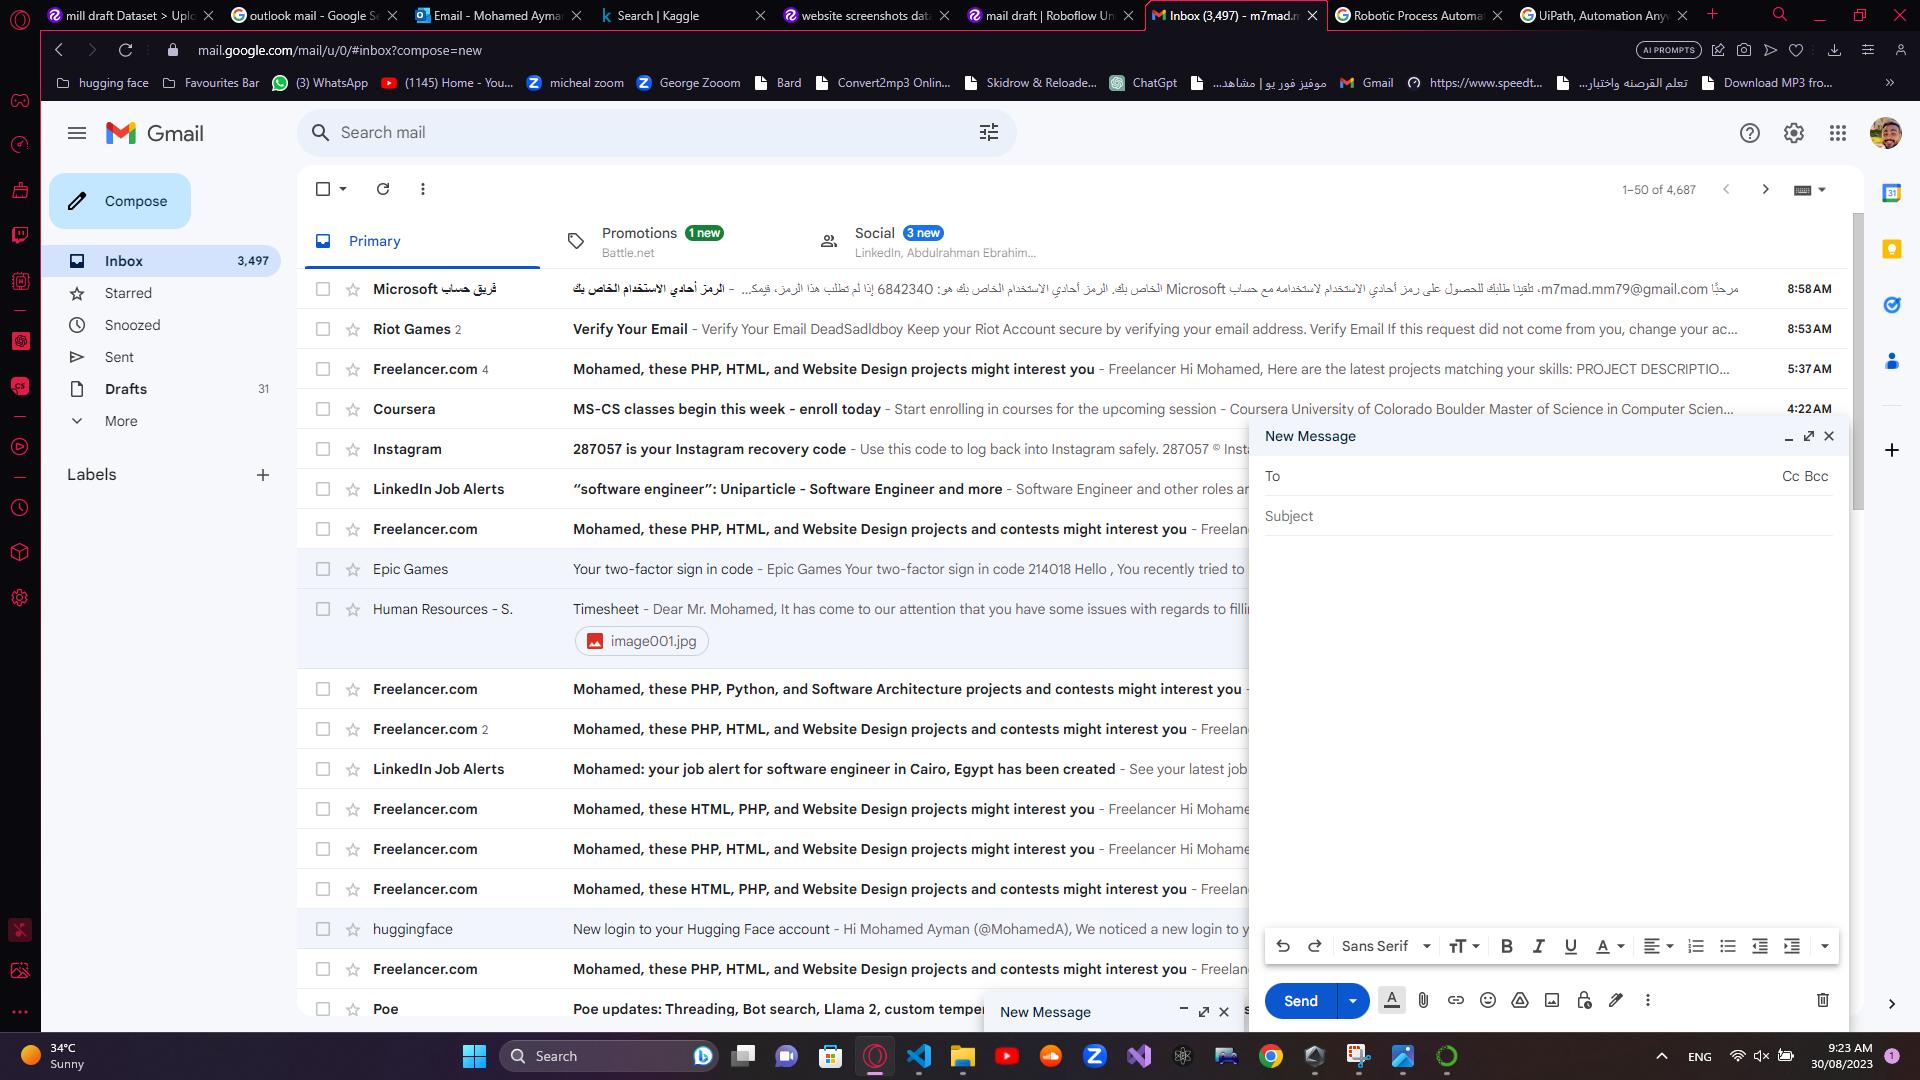Click the blue Send button
The image size is (1920, 1080).
(x=1300, y=1001)
